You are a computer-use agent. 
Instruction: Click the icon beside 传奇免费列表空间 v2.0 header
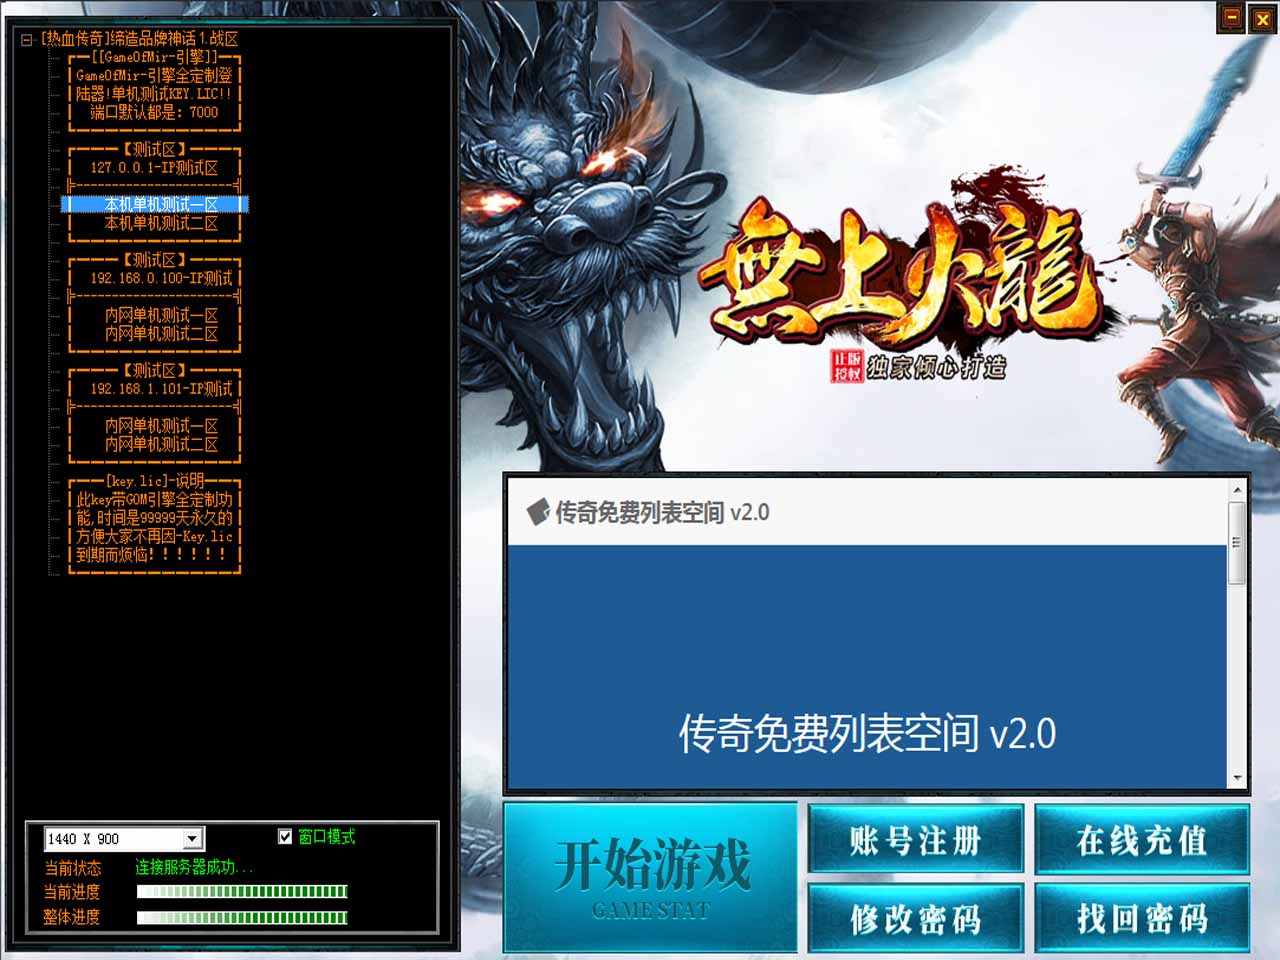point(538,512)
